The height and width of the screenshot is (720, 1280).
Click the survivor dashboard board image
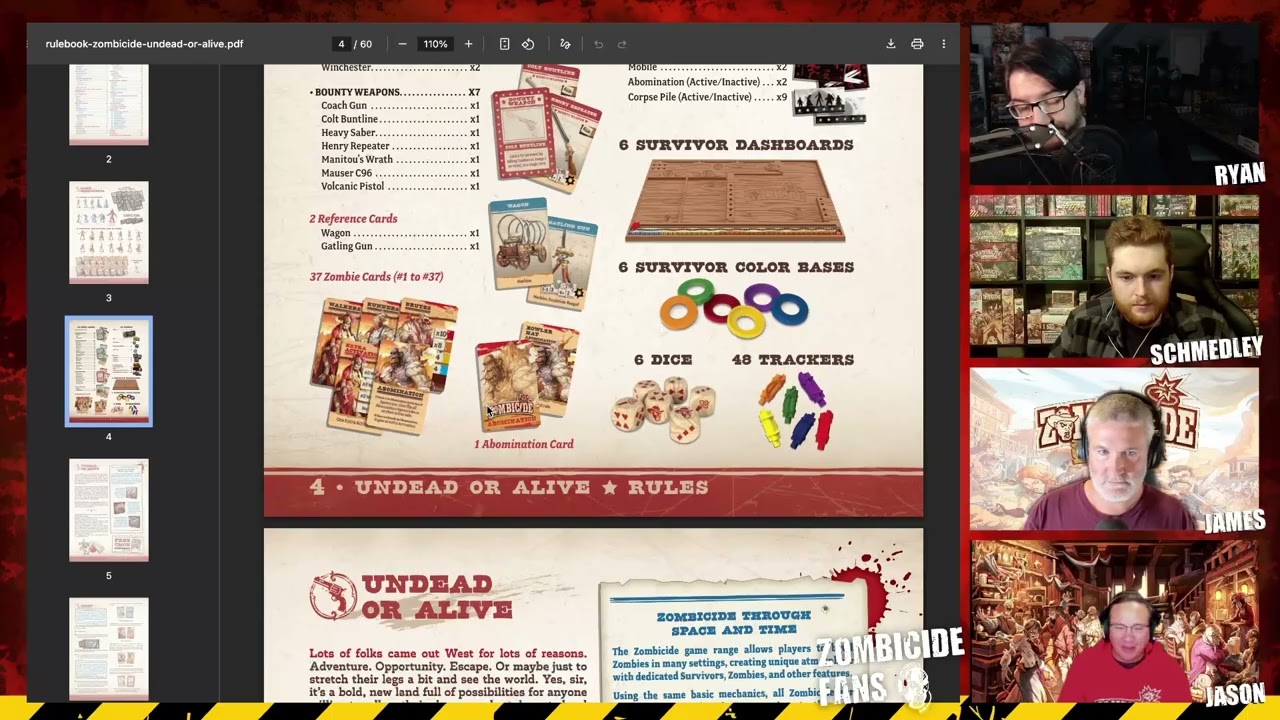pyautogui.click(x=735, y=200)
